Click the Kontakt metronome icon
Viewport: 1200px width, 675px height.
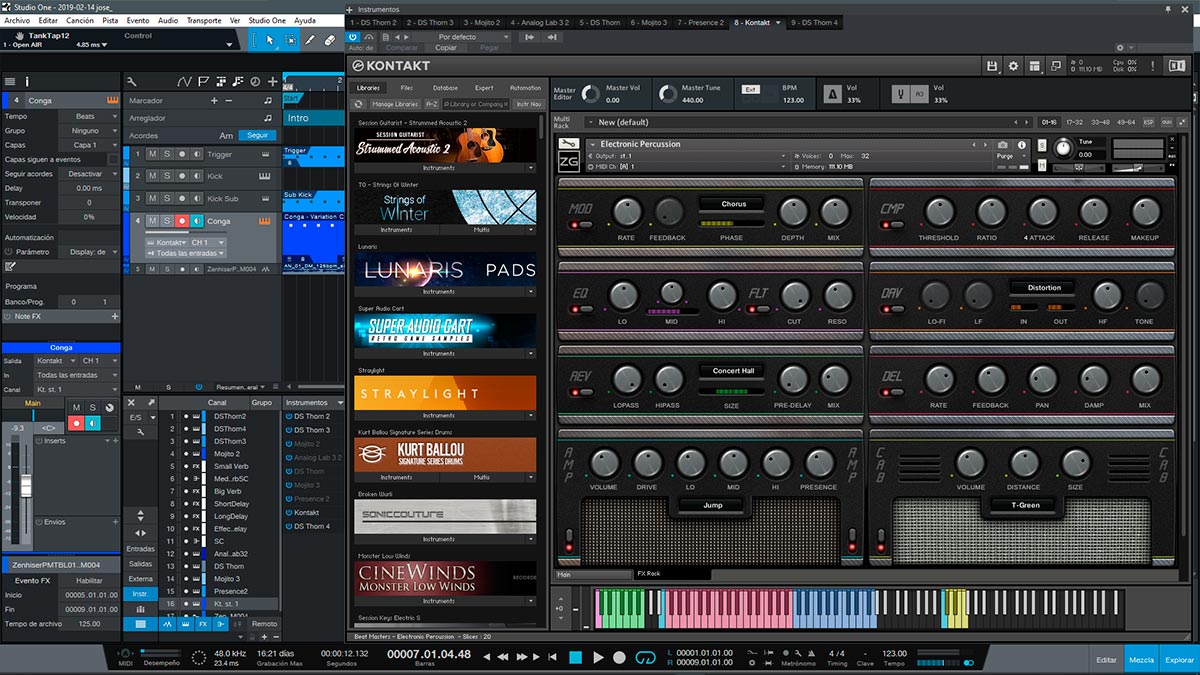click(832, 95)
